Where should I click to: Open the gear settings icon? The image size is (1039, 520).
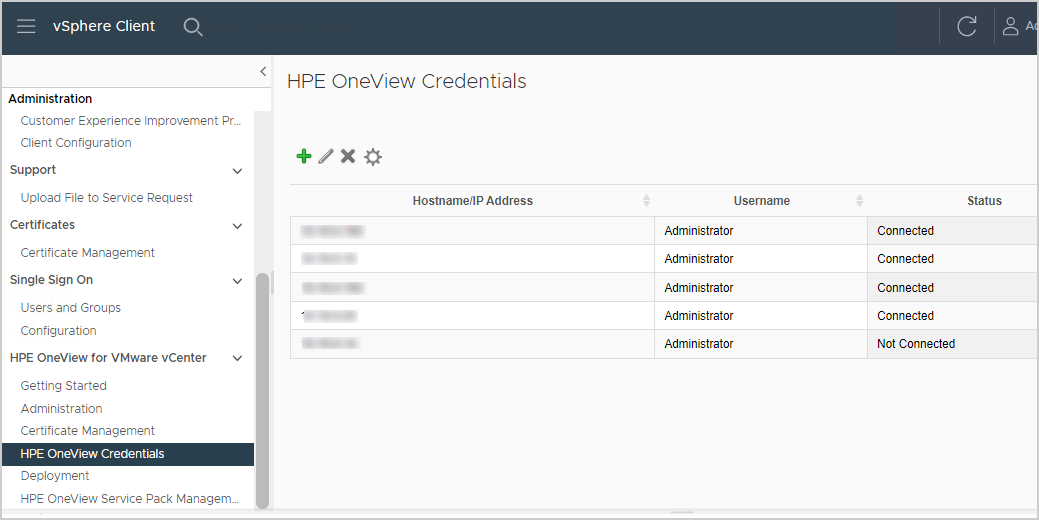373,157
